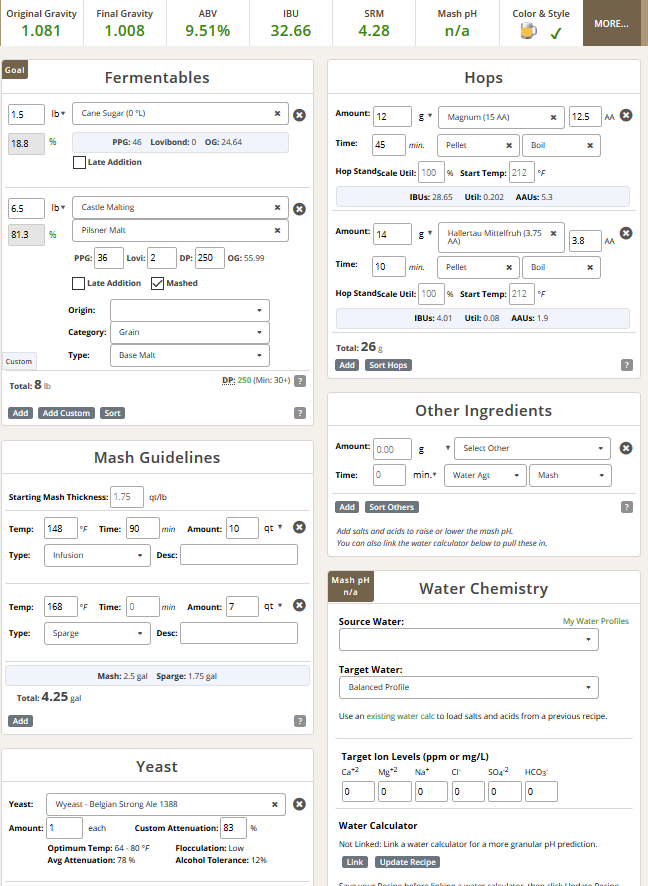The width and height of the screenshot is (648, 886).
Task: Remove the 148°F infusion mash step
Action: pos(299,527)
